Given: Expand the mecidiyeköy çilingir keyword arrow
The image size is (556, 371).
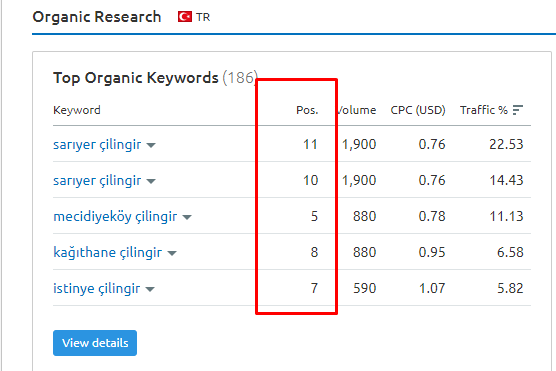Looking at the screenshot, I should (187, 217).
